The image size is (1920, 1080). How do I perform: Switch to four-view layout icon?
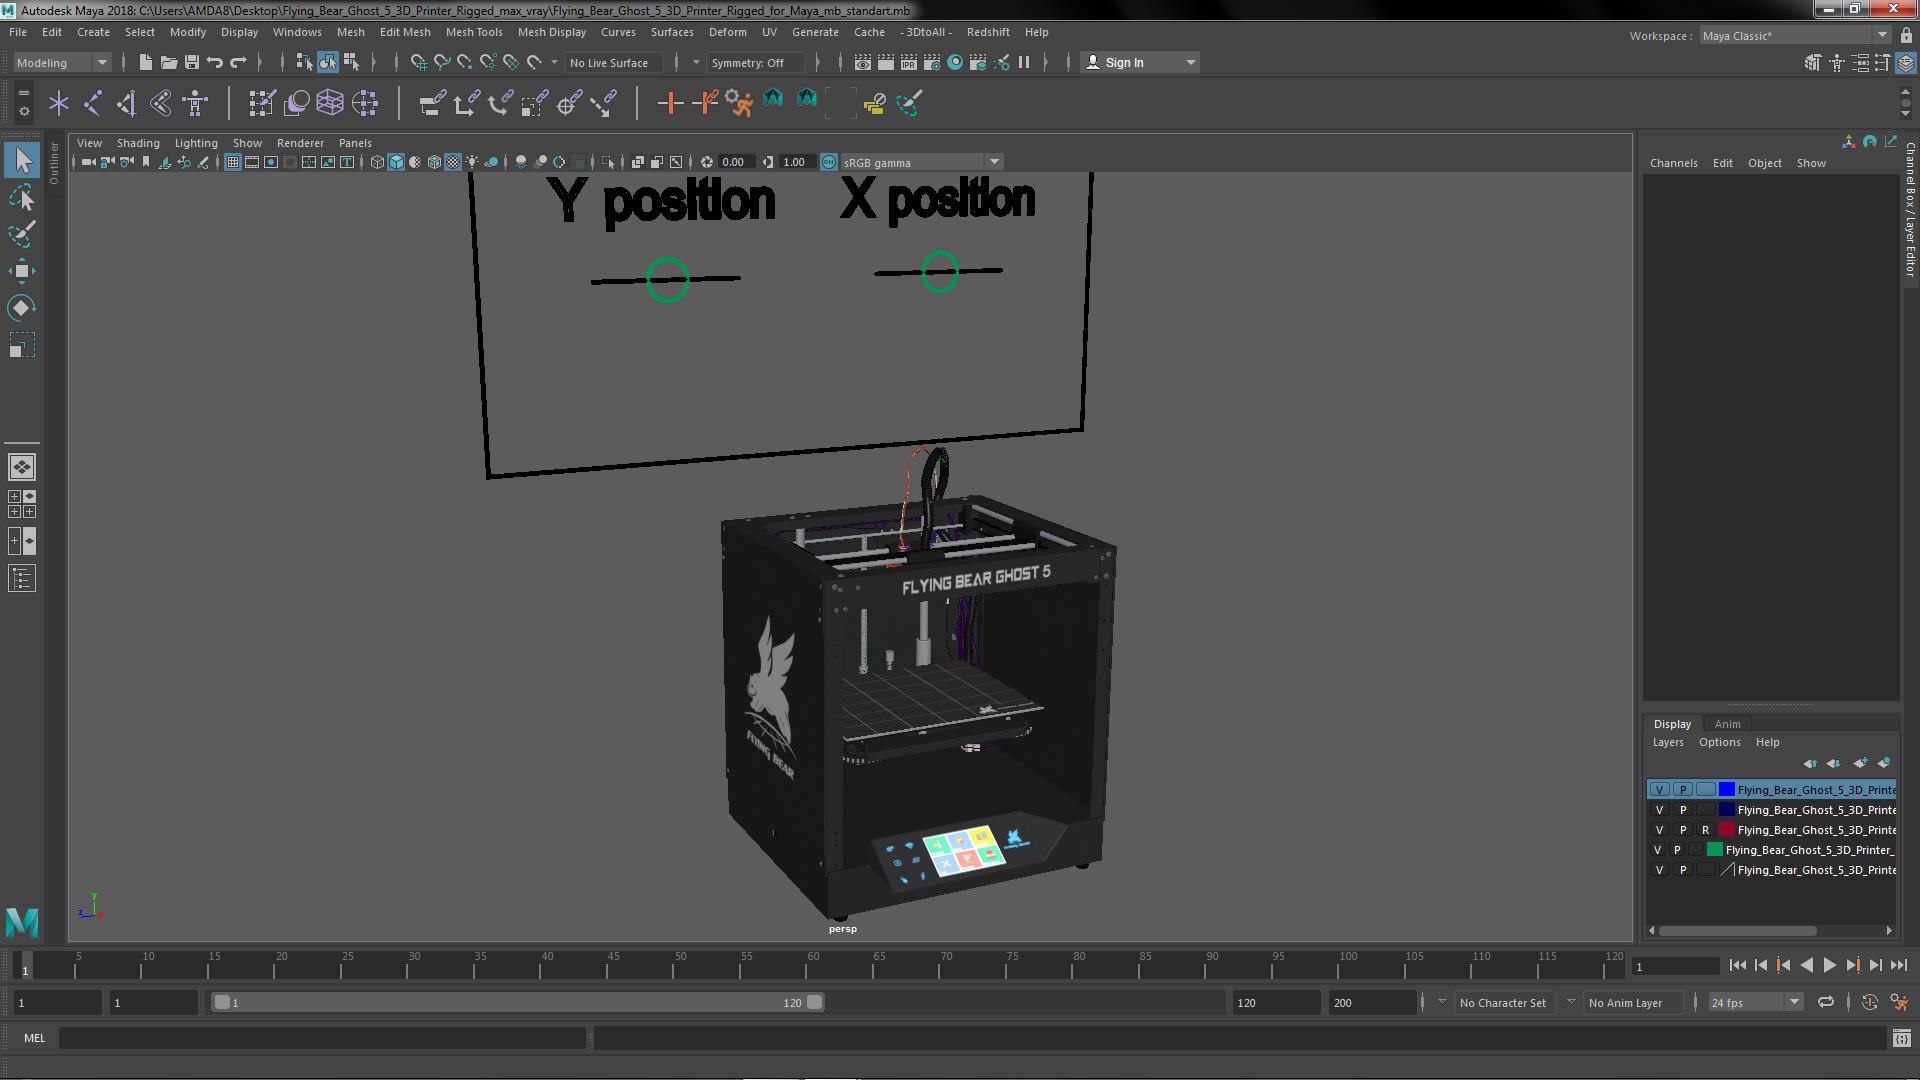pyautogui.click(x=22, y=504)
